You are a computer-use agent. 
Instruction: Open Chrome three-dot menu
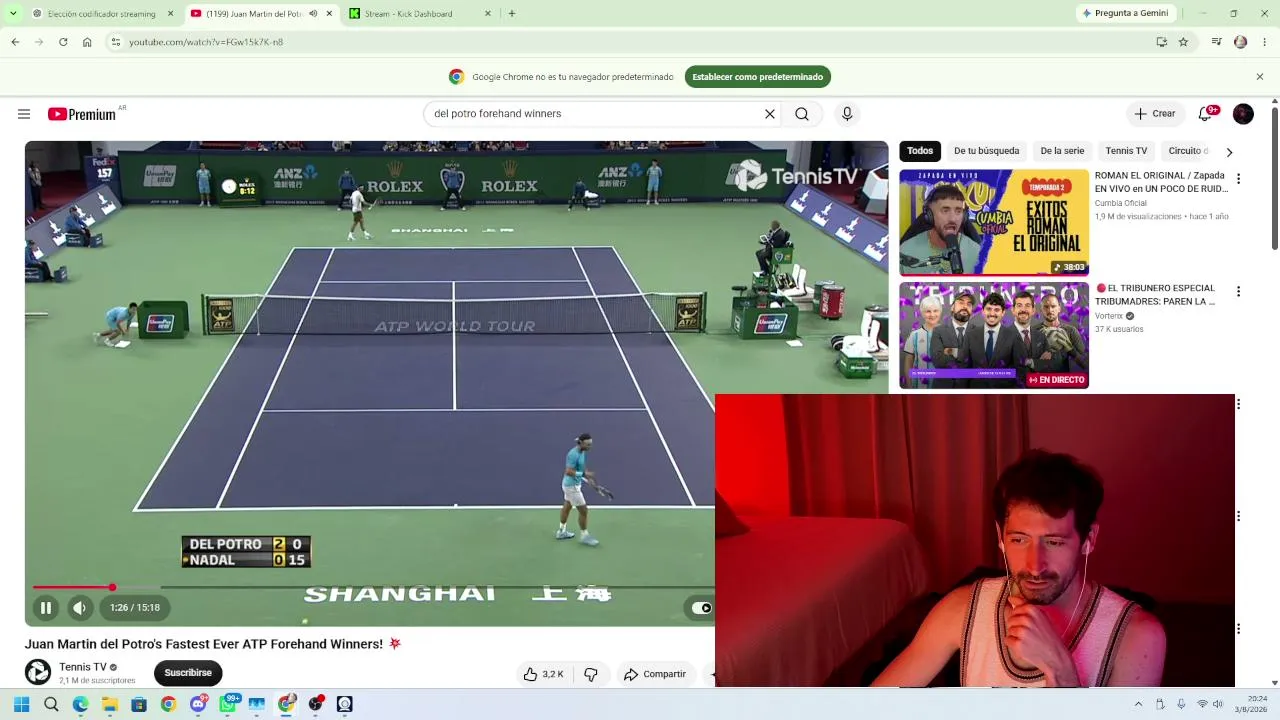1265,42
